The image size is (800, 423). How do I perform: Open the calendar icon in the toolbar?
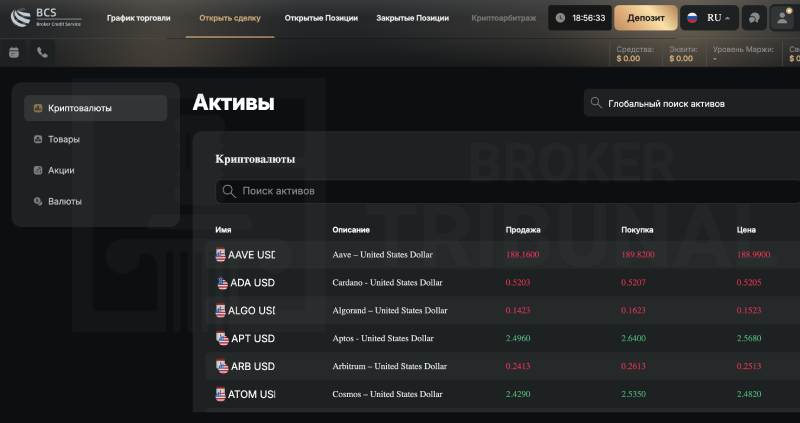(14, 53)
